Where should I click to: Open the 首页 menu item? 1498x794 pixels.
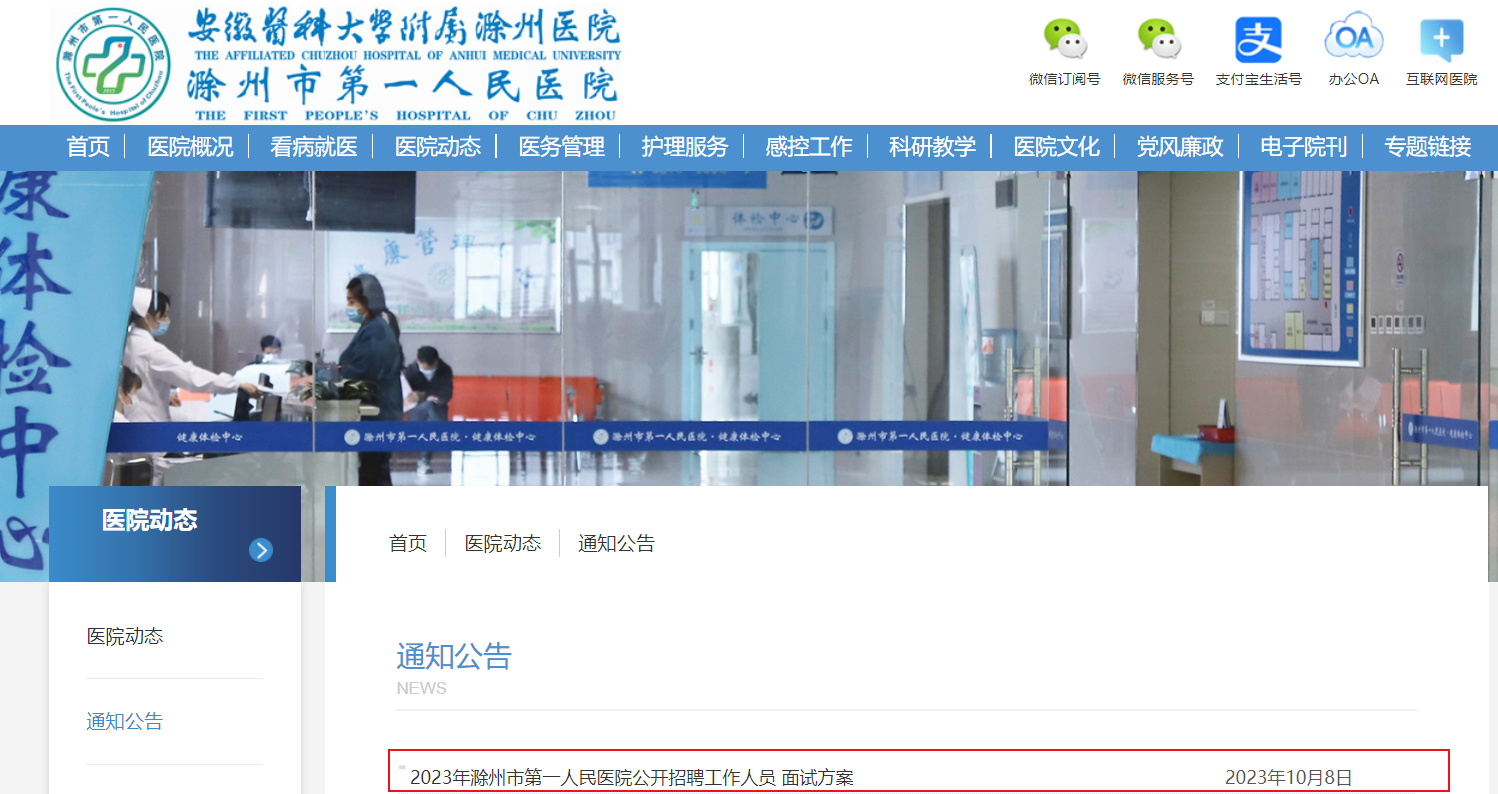click(88, 147)
